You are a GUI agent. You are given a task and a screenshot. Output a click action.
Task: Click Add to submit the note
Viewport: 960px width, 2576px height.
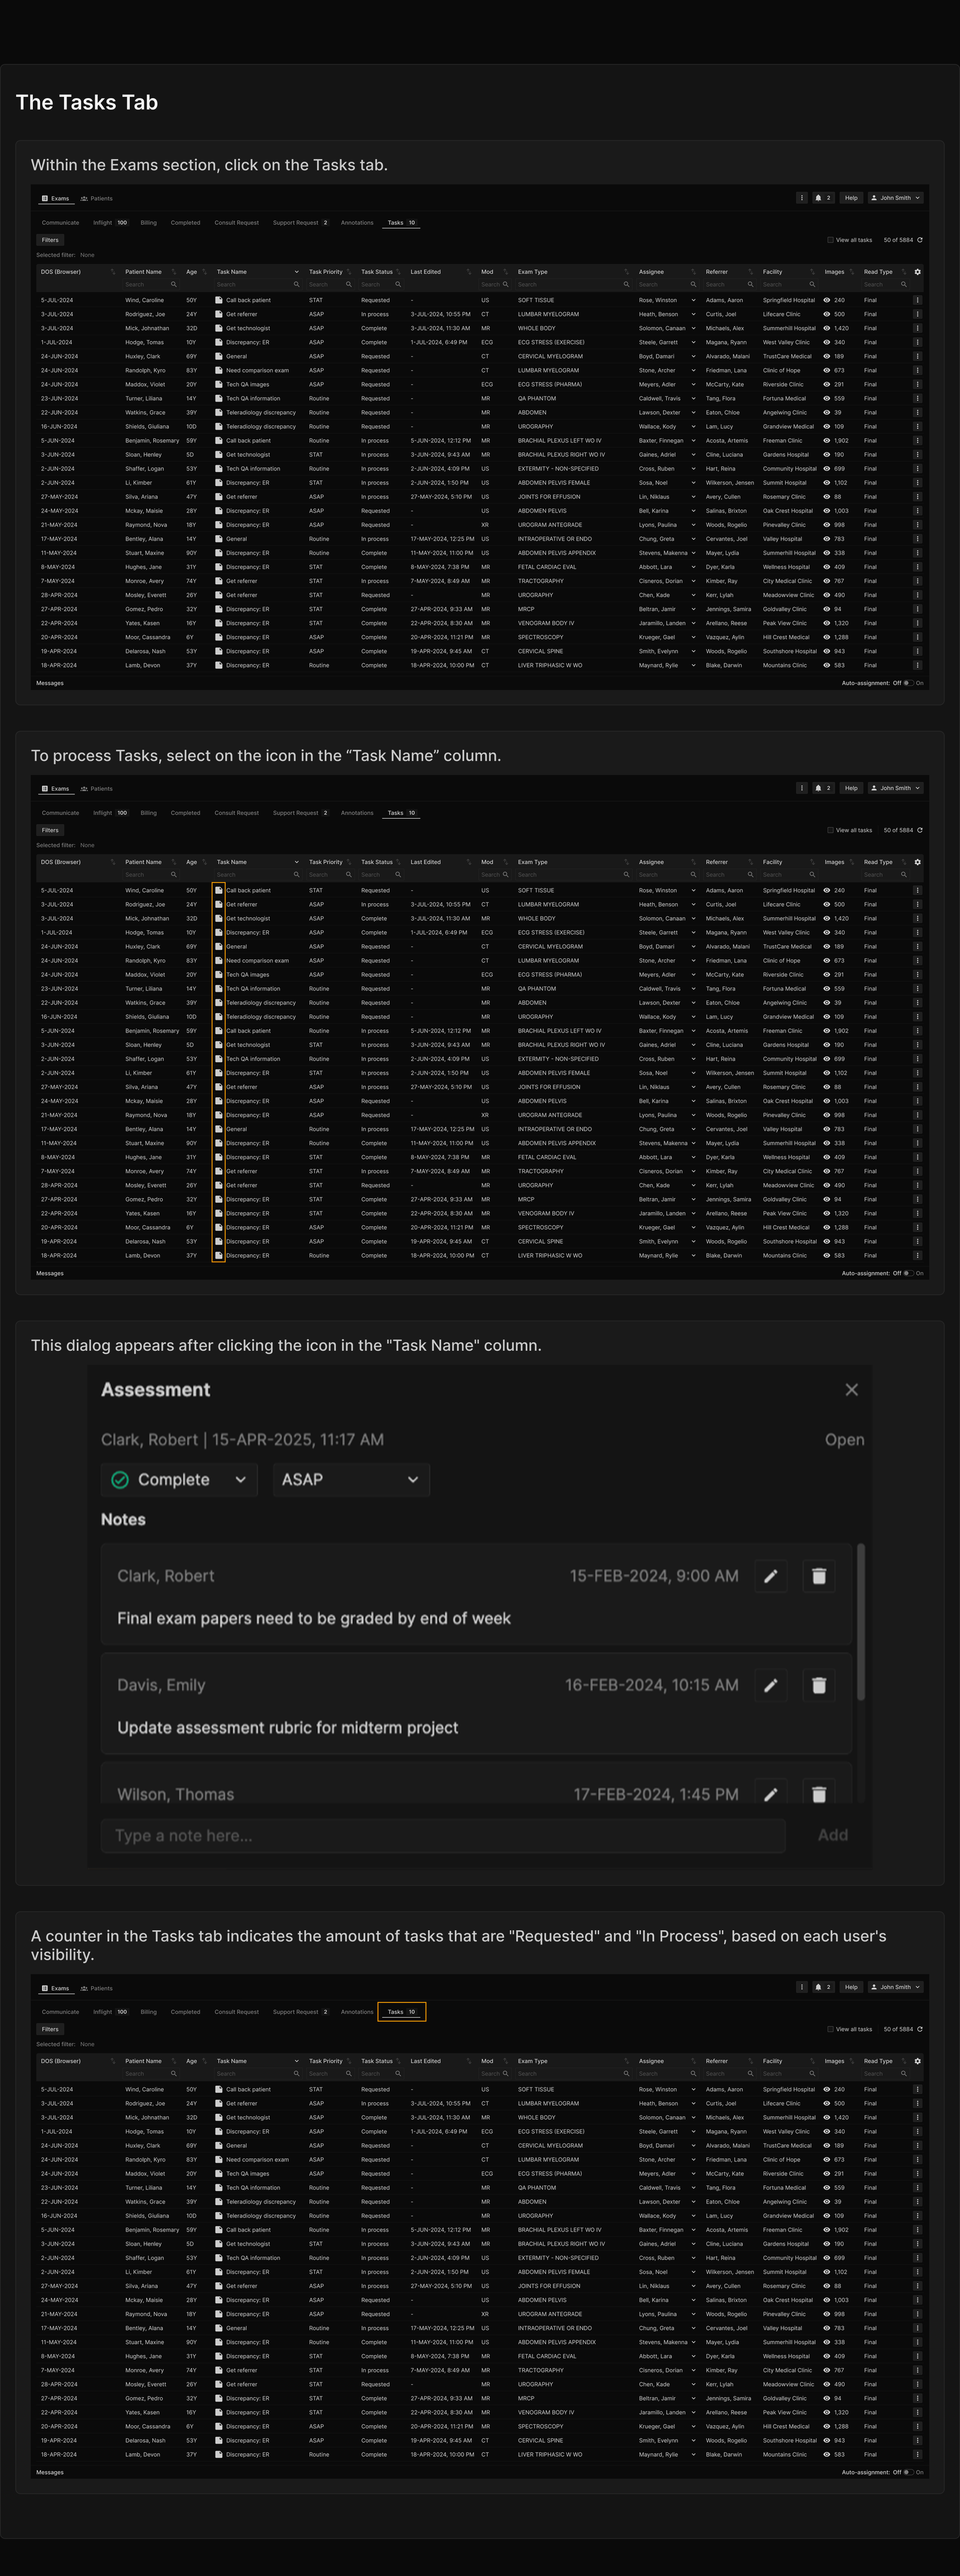coord(833,1835)
